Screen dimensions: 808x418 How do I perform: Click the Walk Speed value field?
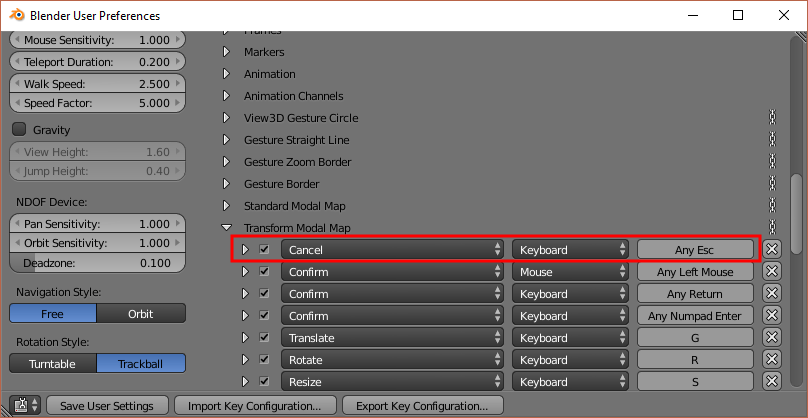(97, 83)
